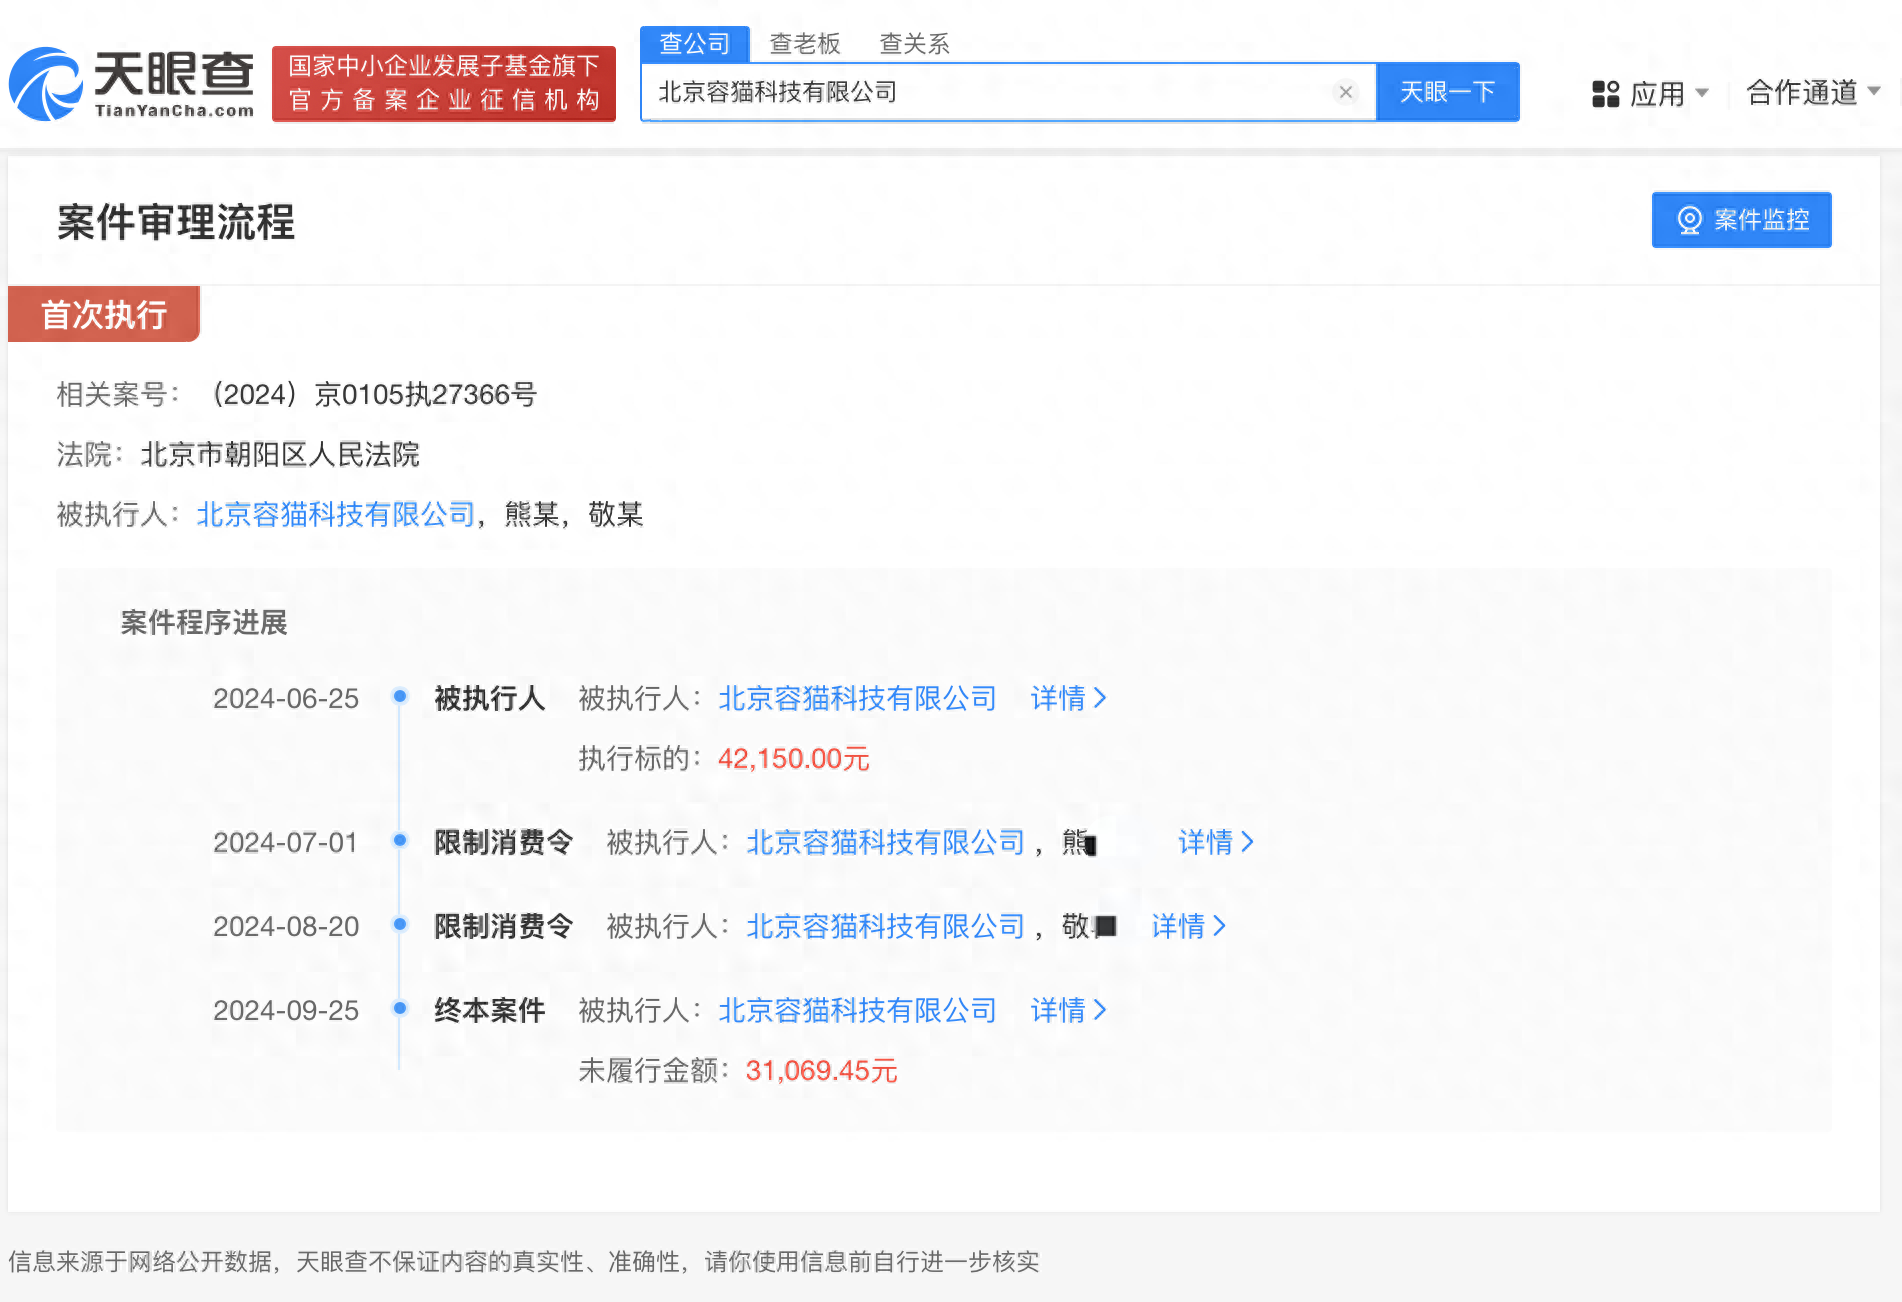The image size is (1902, 1302).
Task: Expand the 应用 dropdown arrow
Action: tap(1702, 93)
